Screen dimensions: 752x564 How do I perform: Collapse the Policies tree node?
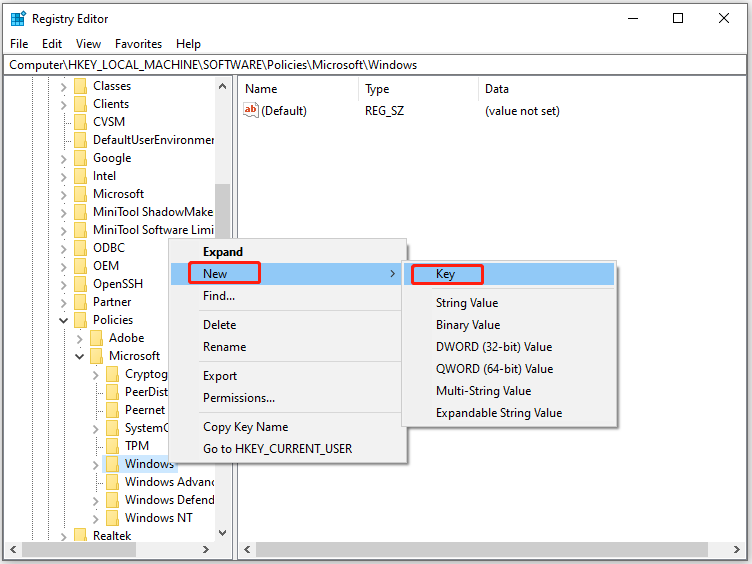pos(63,320)
